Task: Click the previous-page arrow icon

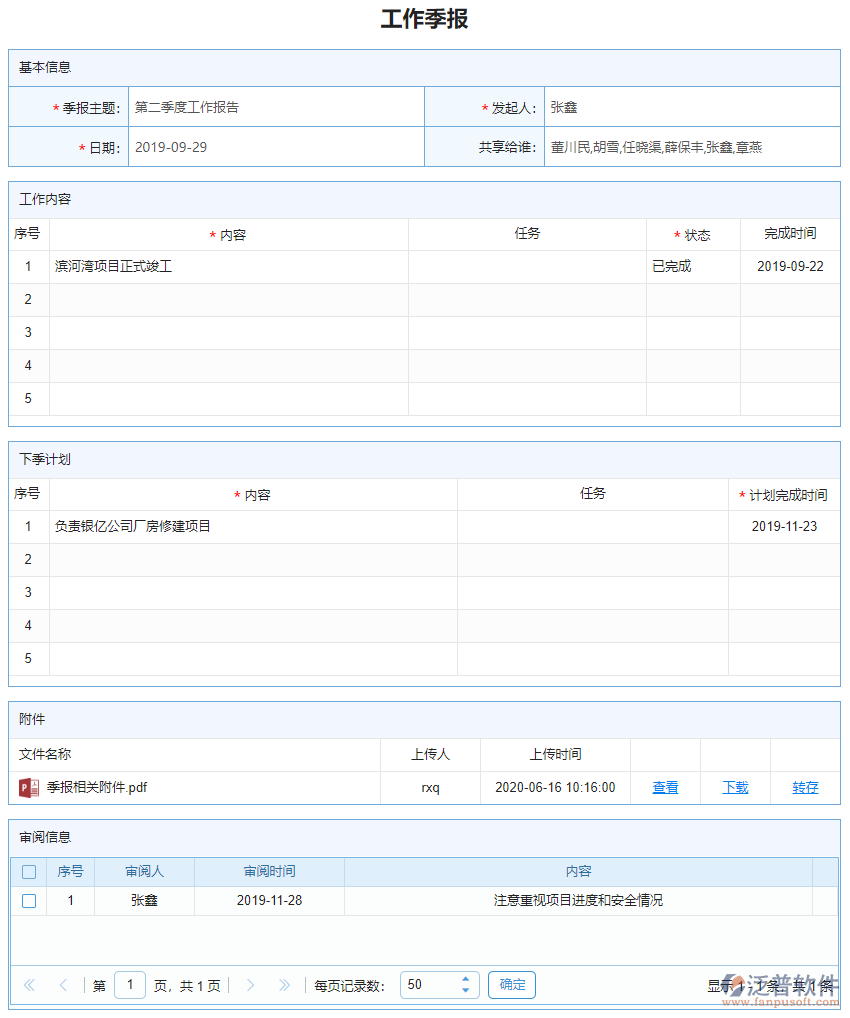Action: pos(63,985)
